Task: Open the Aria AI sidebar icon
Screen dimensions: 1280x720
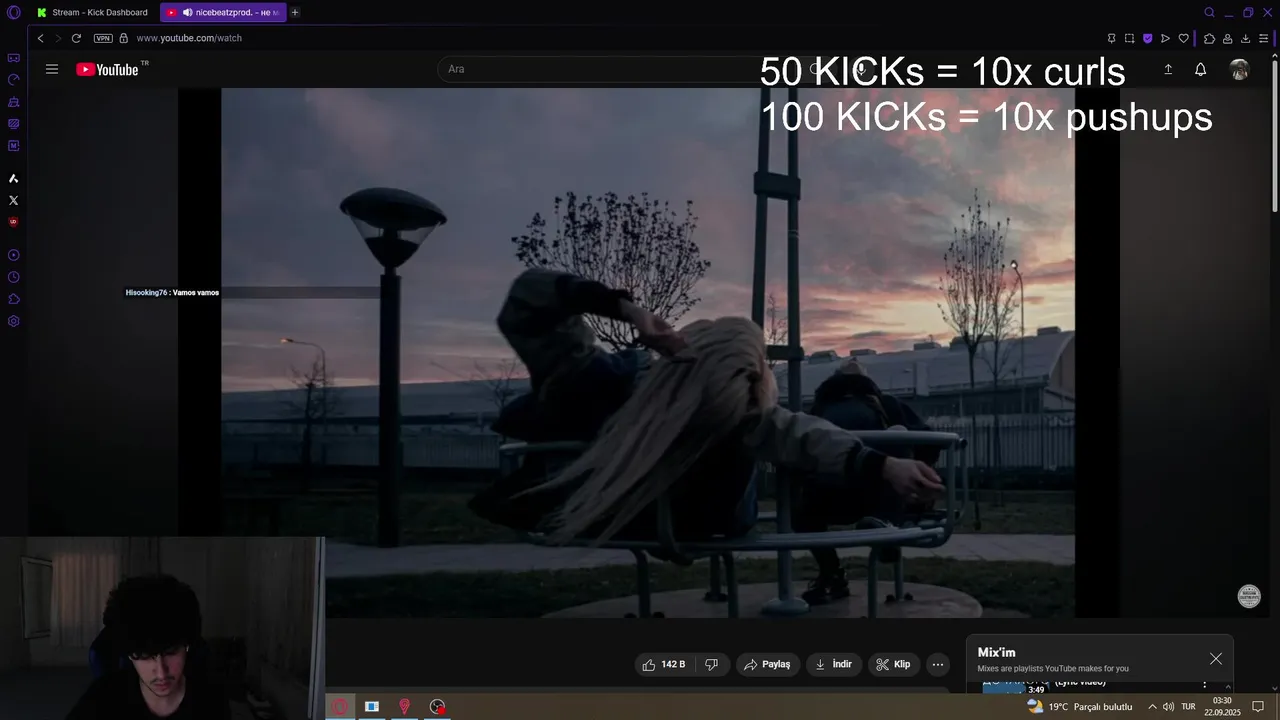Action: point(14,178)
